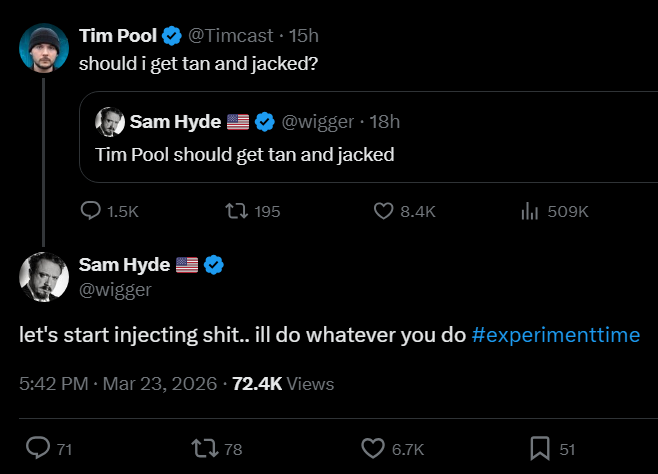658x474 pixels.
Task: Open the 5:42 PM Mar 23, 2026 timestamp
Action: tap(119, 383)
